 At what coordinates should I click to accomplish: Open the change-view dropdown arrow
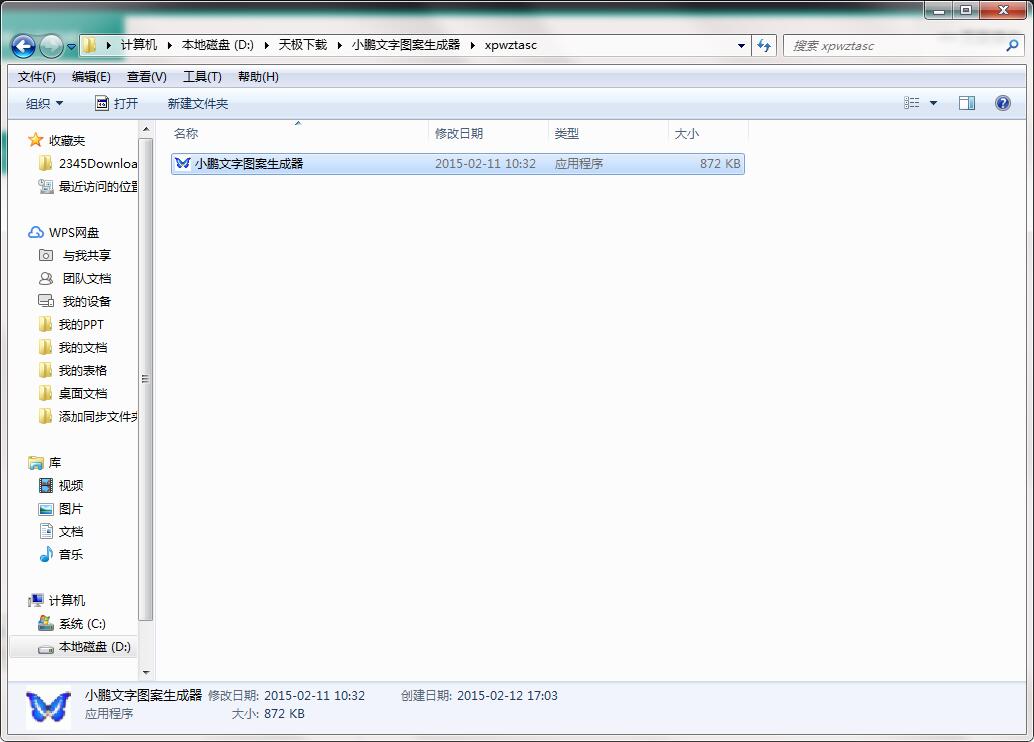(x=931, y=102)
